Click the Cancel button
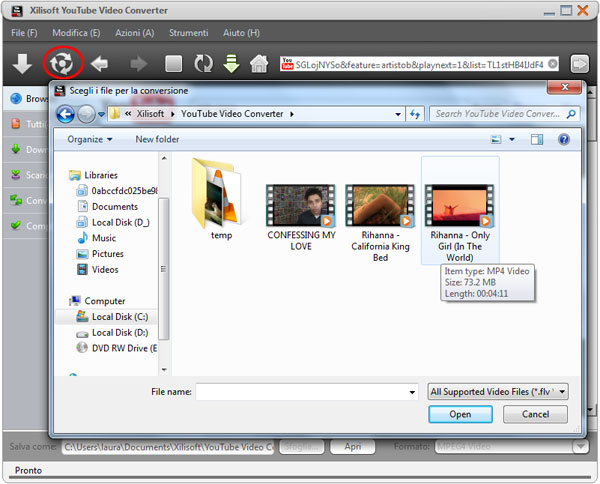 point(535,414)
